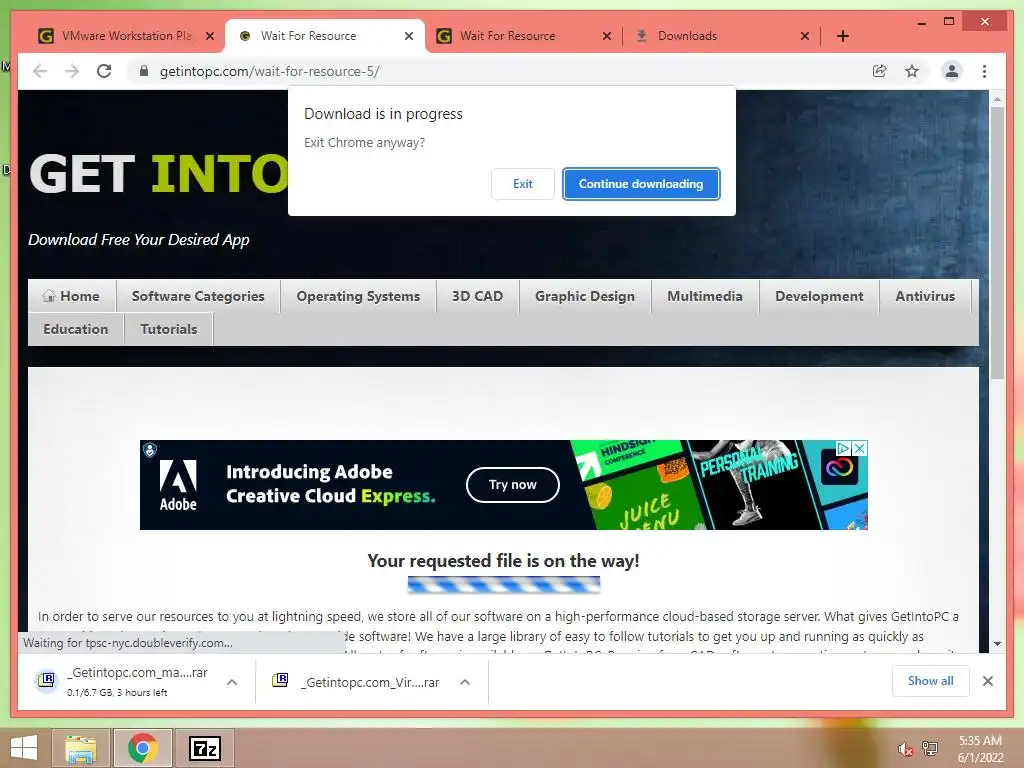Image resolution: width=1024 pixels, height=768 pixels.
Task: Open Chrome three-dot menu
Action: 984,71
